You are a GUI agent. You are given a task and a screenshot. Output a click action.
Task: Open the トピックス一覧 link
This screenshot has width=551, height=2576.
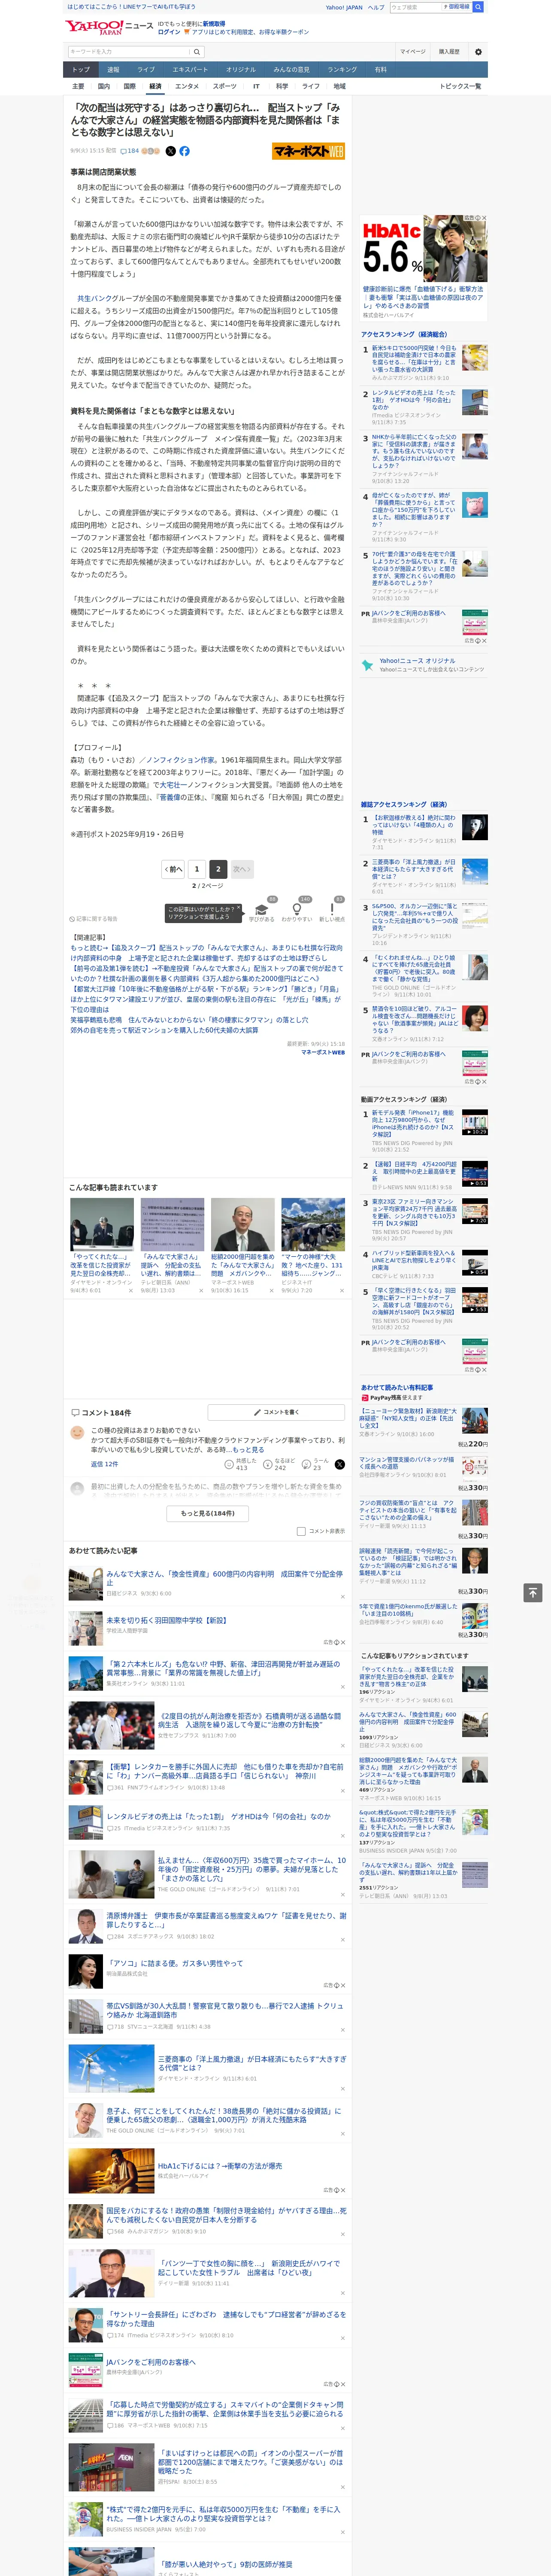(460, 86)
